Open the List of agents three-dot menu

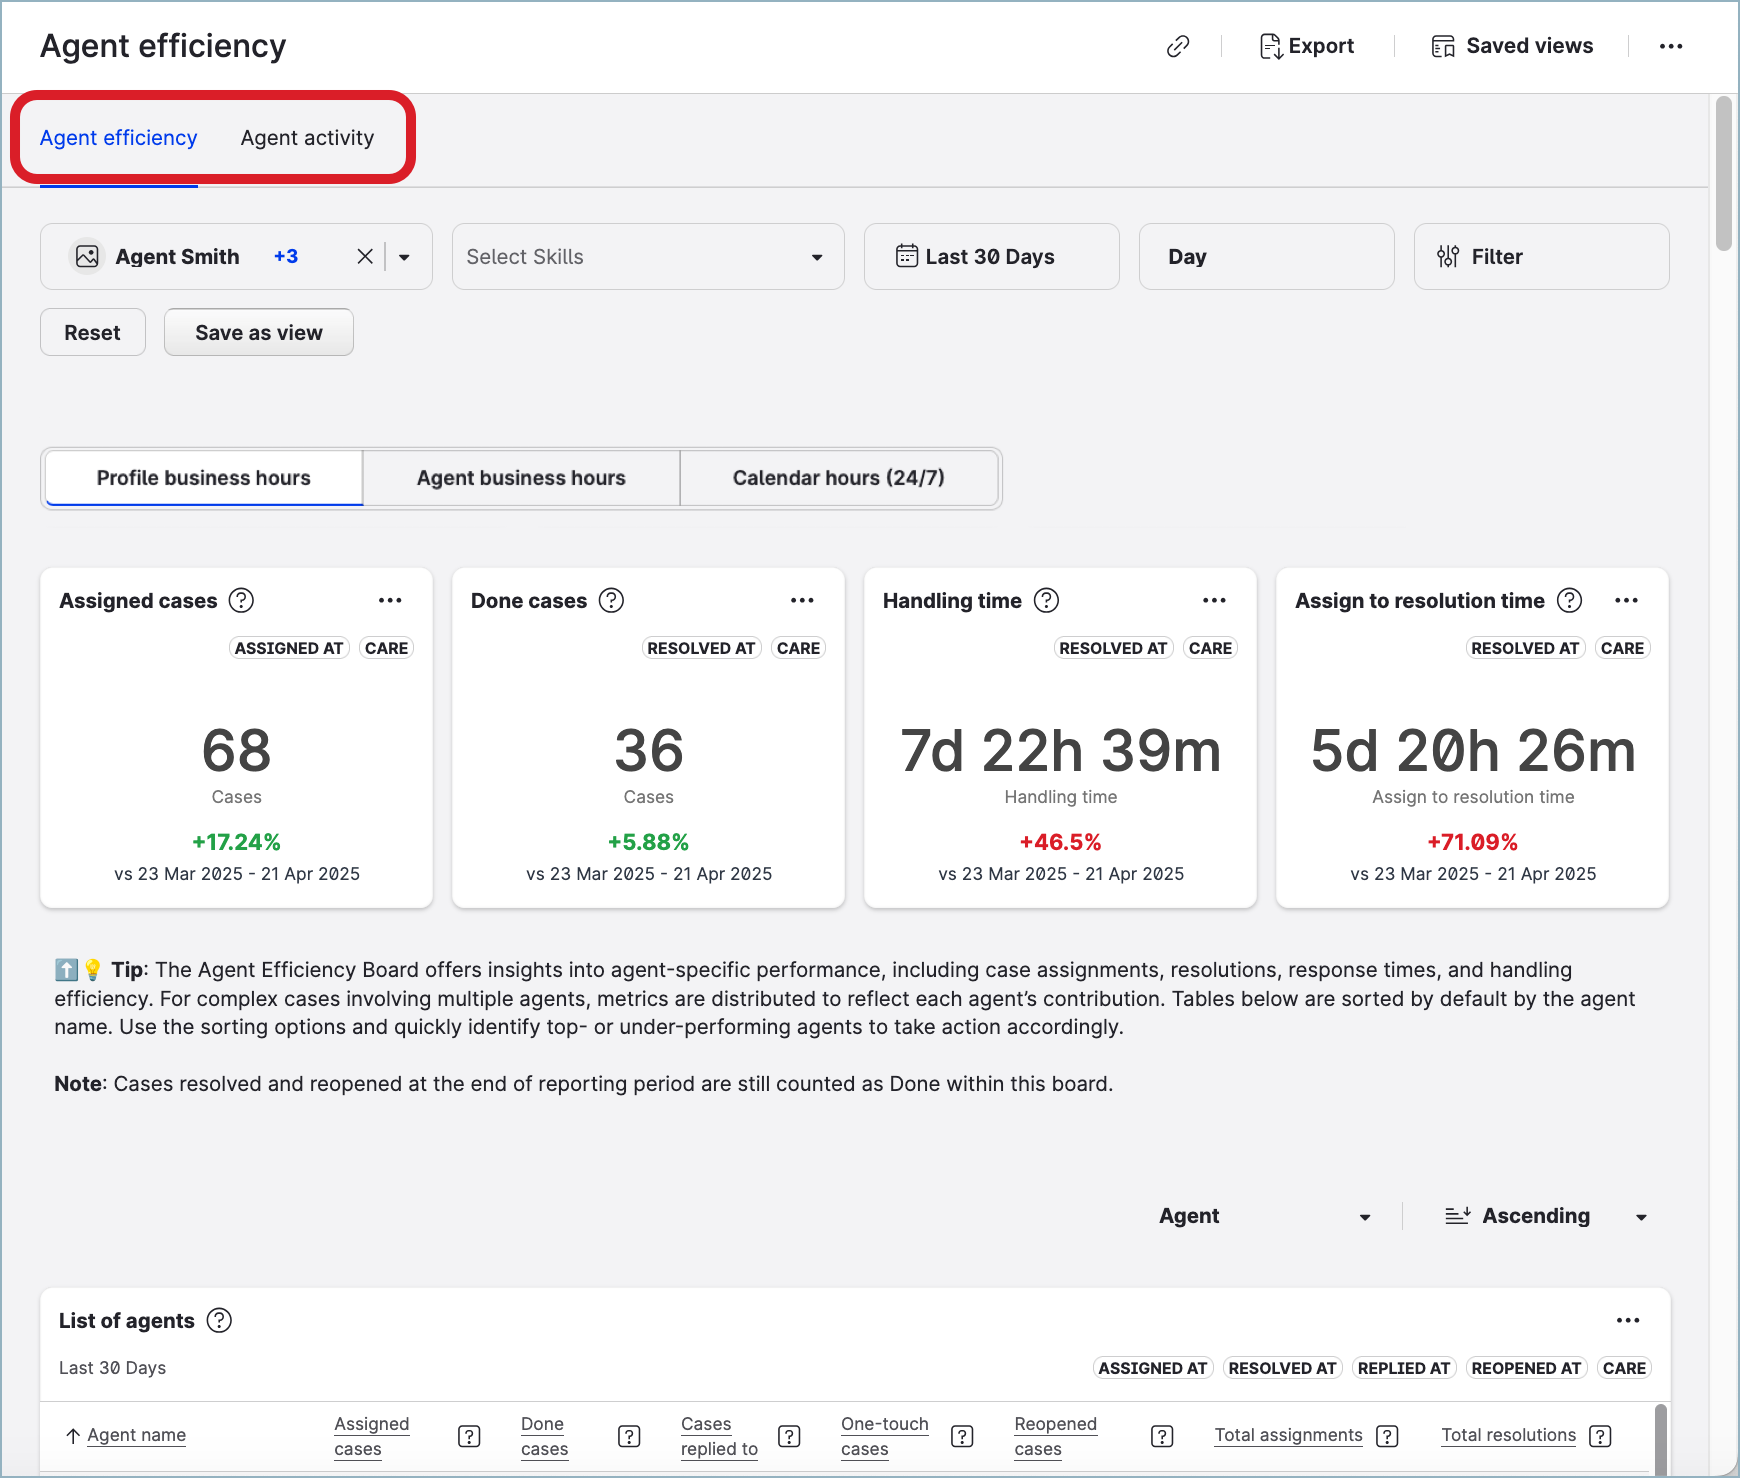click(x=1628, y=1320)
